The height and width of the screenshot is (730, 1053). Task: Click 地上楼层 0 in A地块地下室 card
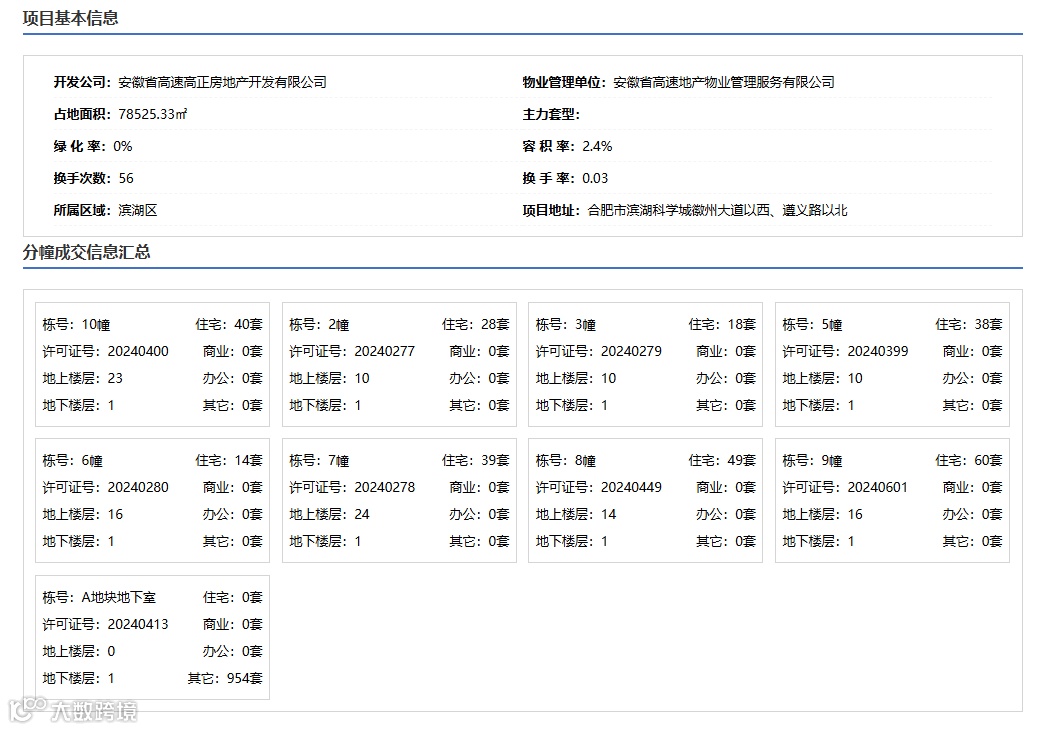(x=79, y=651)
